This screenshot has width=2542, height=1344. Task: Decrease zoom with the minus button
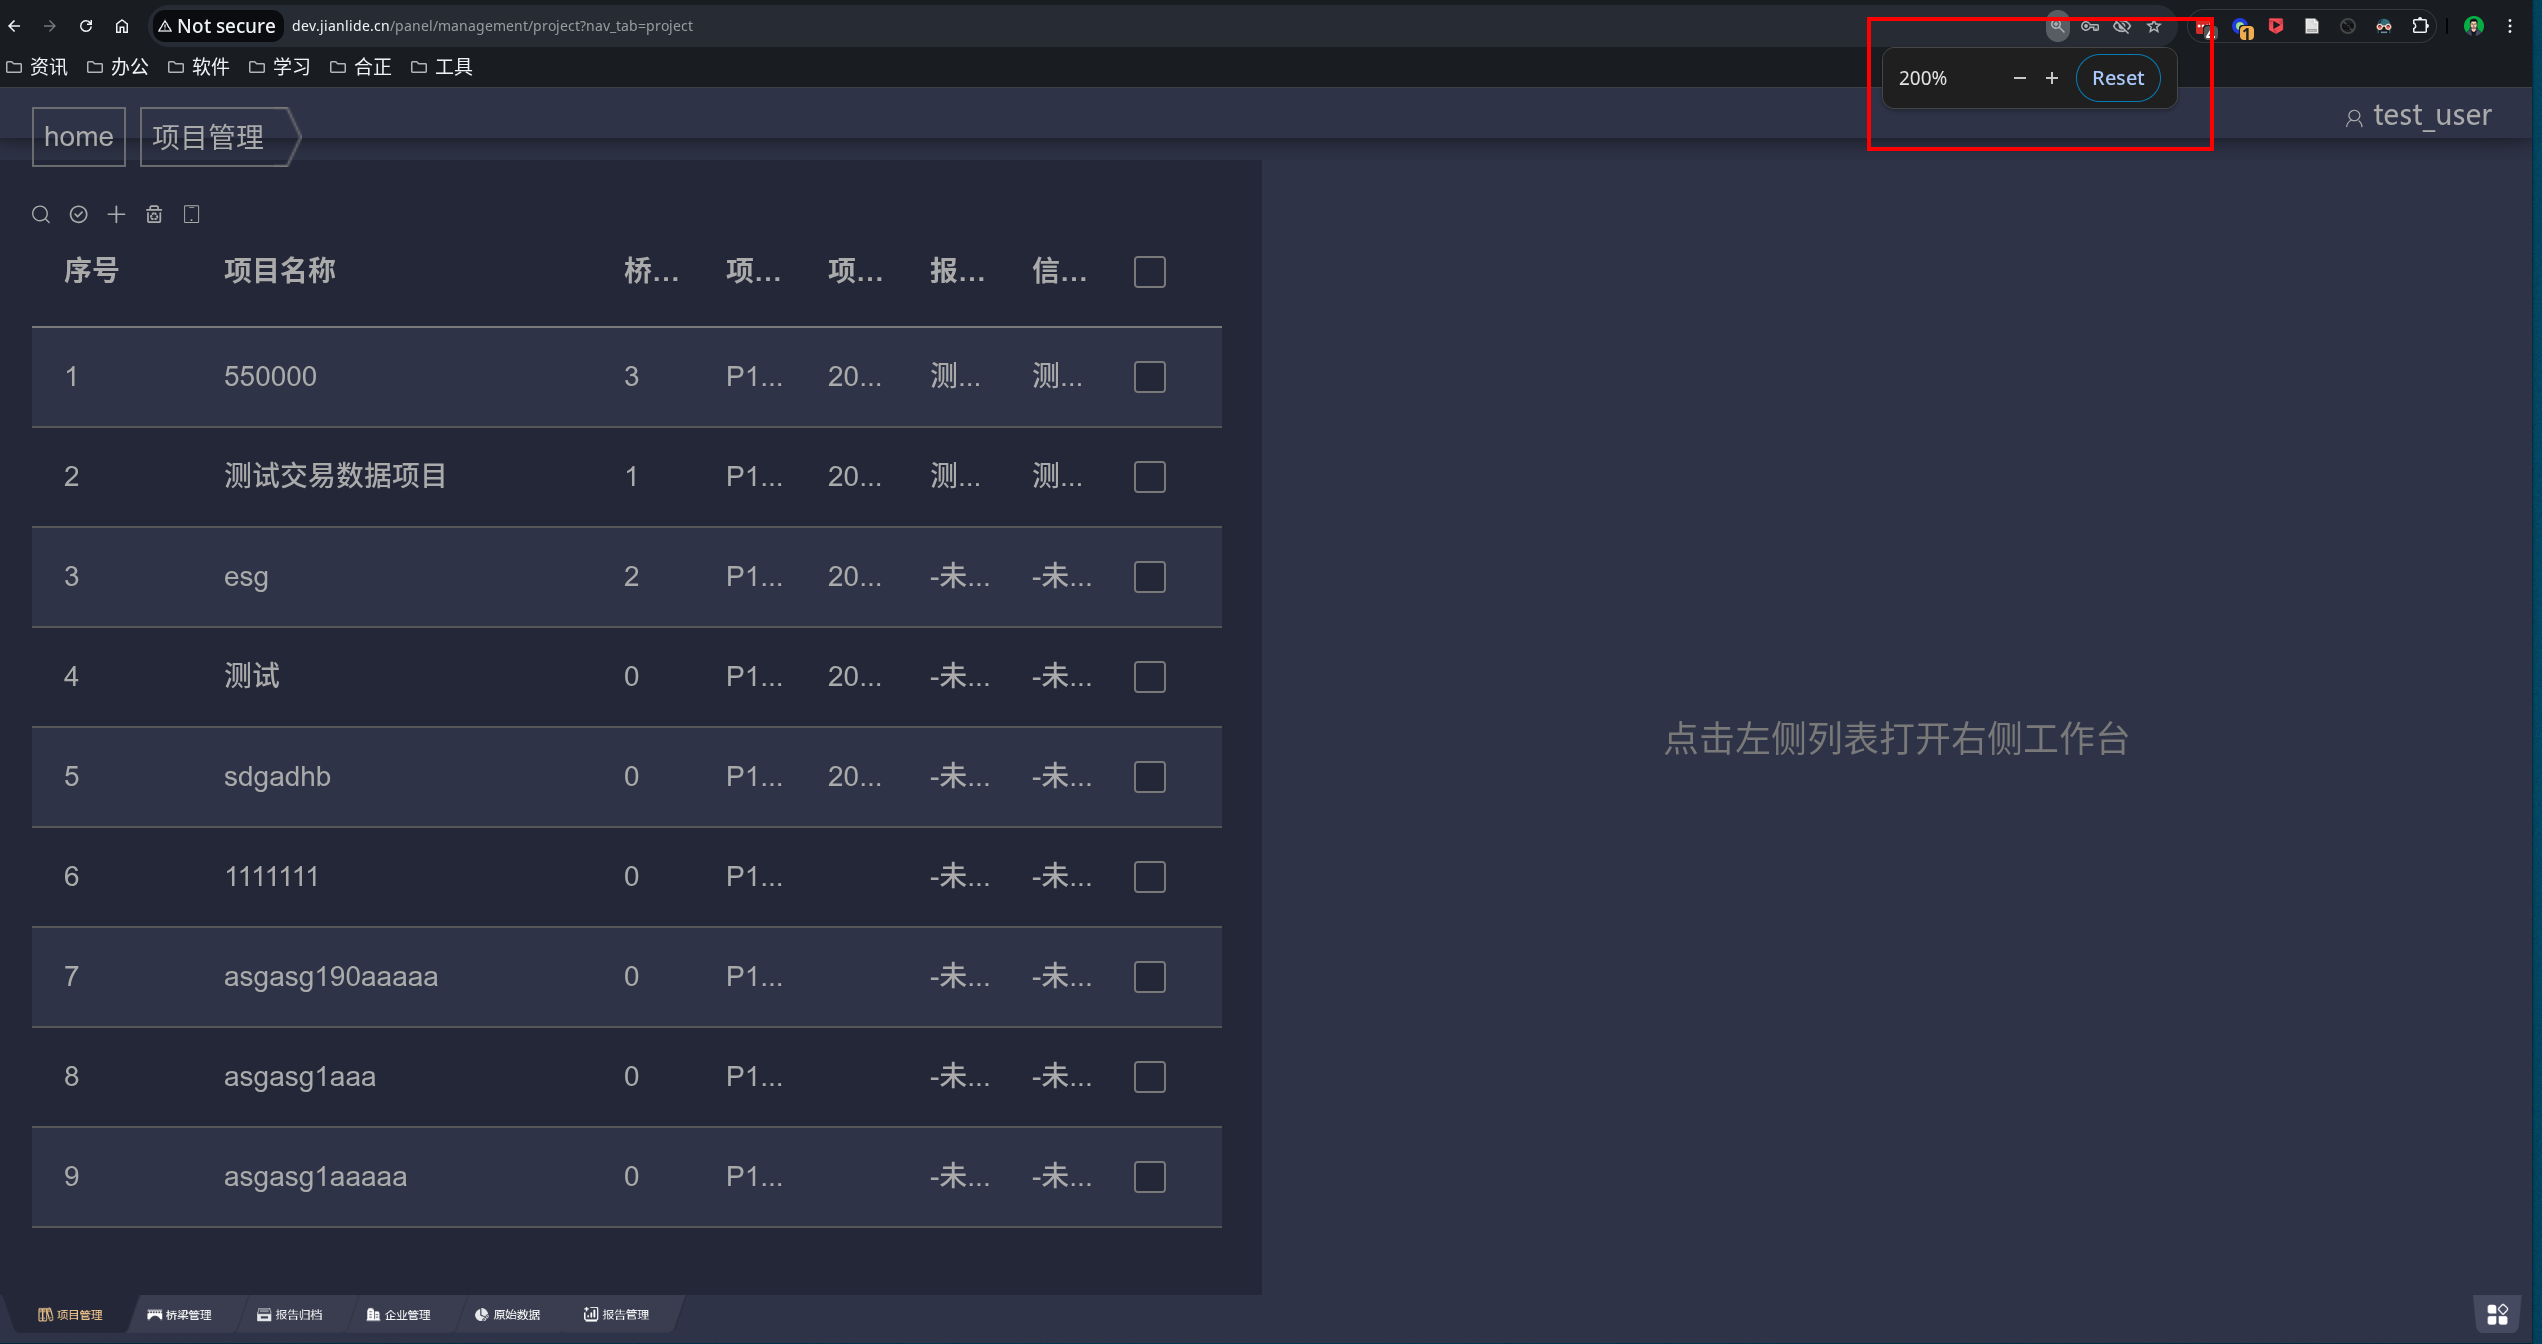click(2019, 78)
